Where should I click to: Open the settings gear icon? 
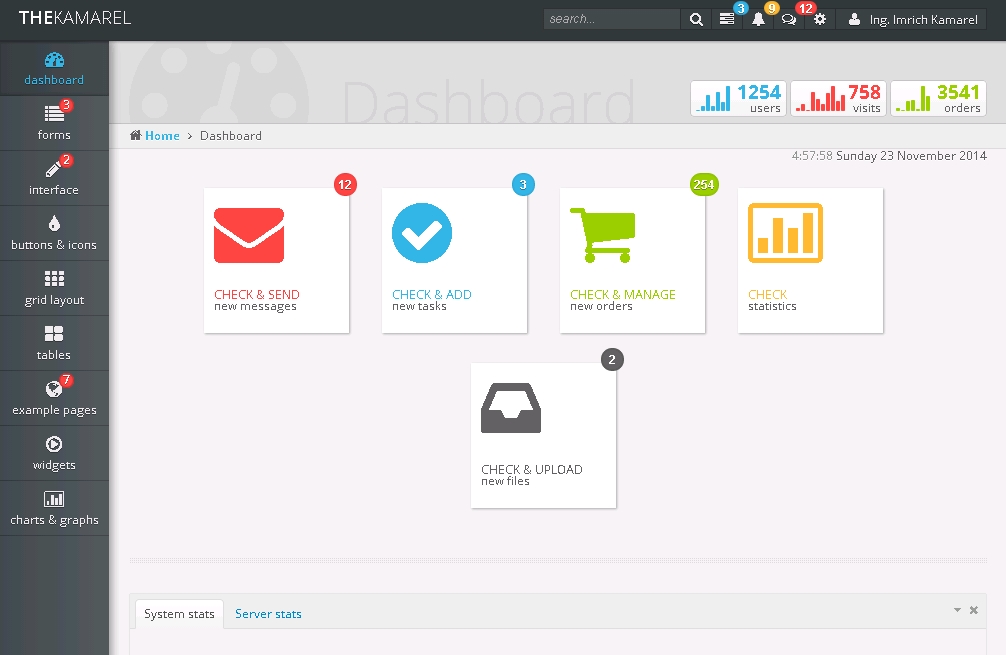[x=820, y=19]
